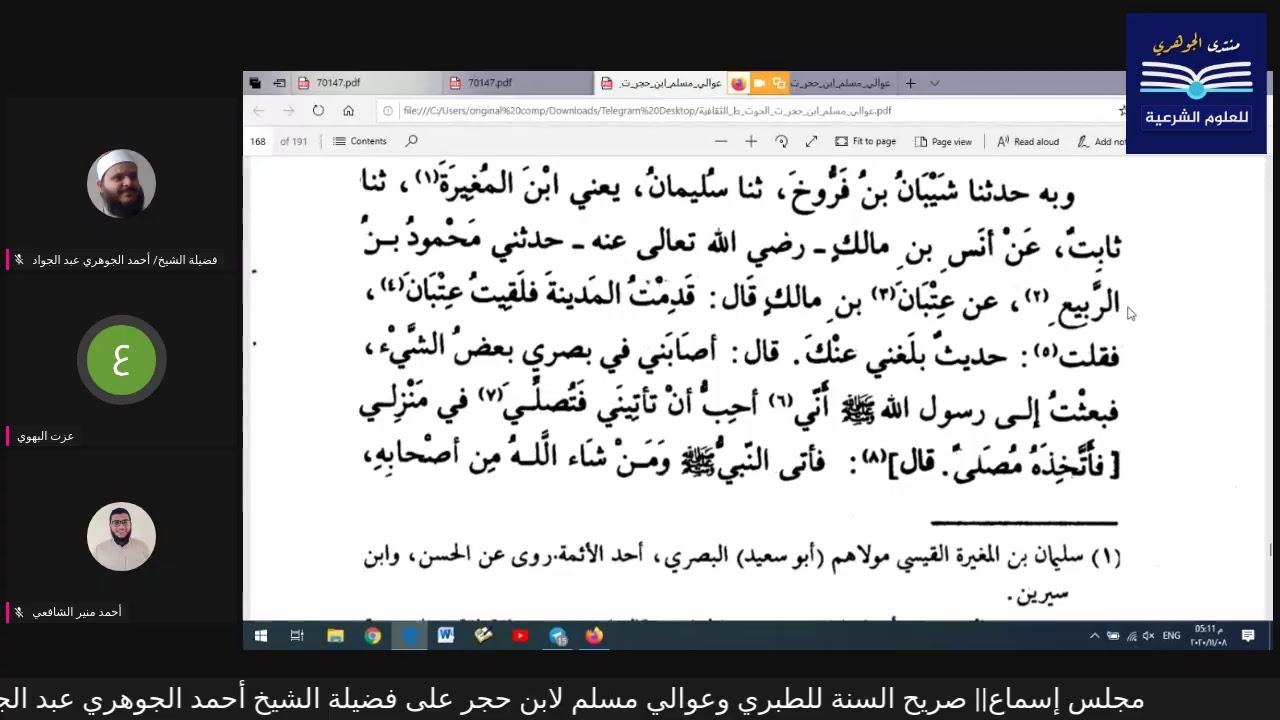This screenshot has height=720, width=1280.
Task: Open the PDF search magnifier
Action: [x=411, y=141]
